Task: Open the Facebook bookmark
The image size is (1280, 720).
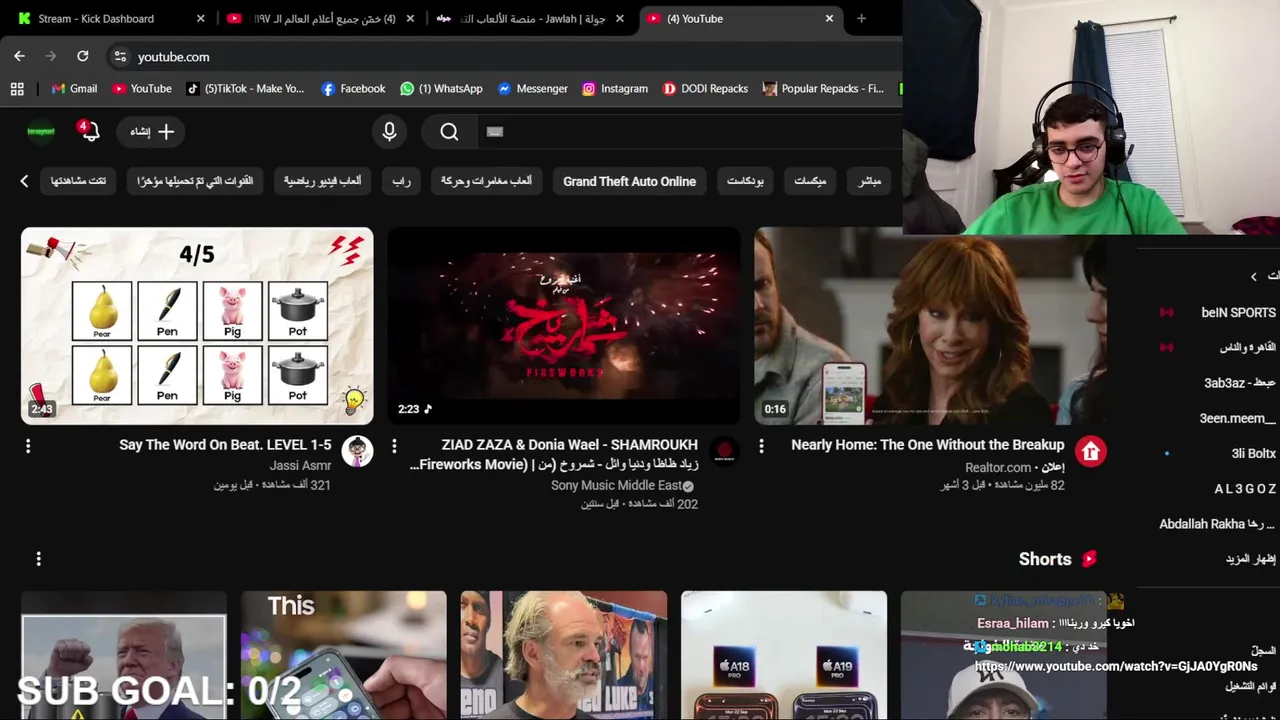Action: (x=353, y=89)
